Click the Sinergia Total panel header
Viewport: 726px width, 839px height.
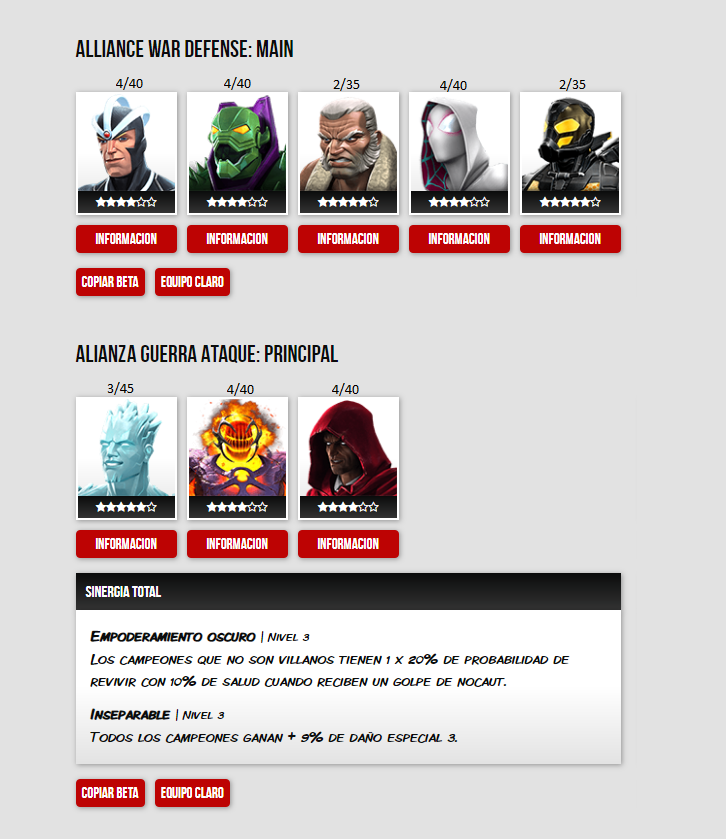pyautogui.click(x=348, y=591)
